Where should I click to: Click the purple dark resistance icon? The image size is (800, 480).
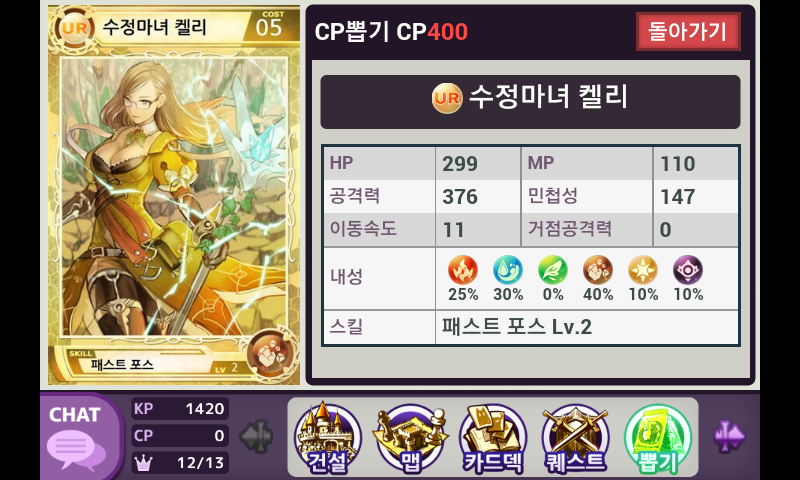tap(688, 270)
